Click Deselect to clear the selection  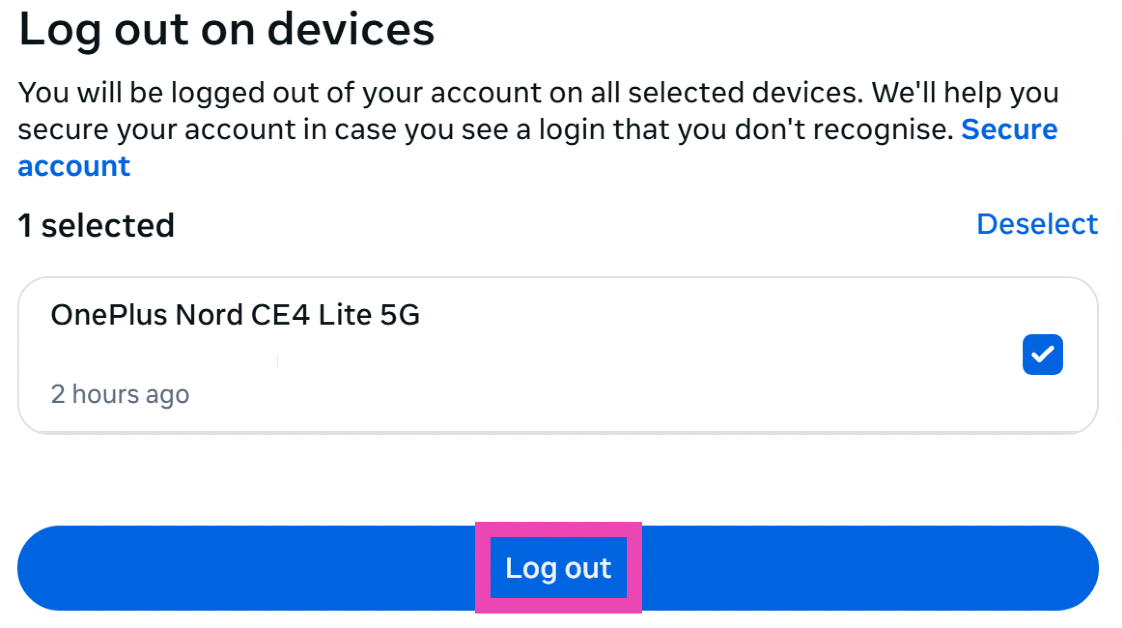pos(1037,224)
